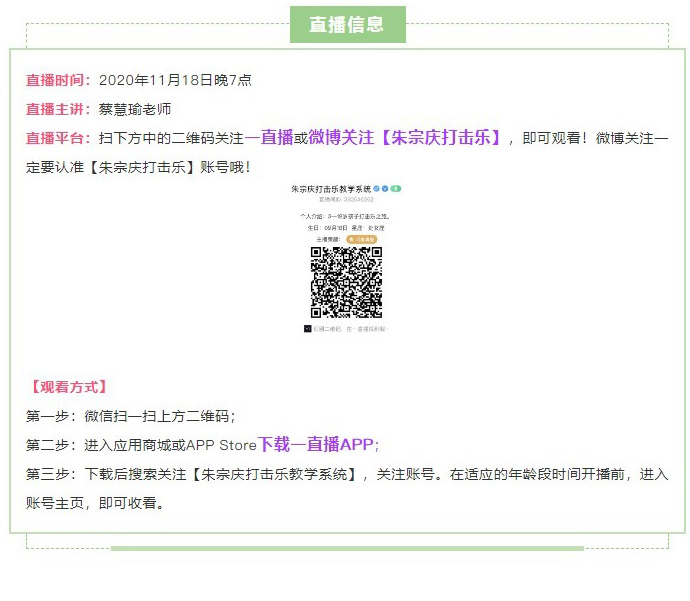Click the label 直播时间:
Viewport: 690px width, 601px height.
[x=58, y=80]
